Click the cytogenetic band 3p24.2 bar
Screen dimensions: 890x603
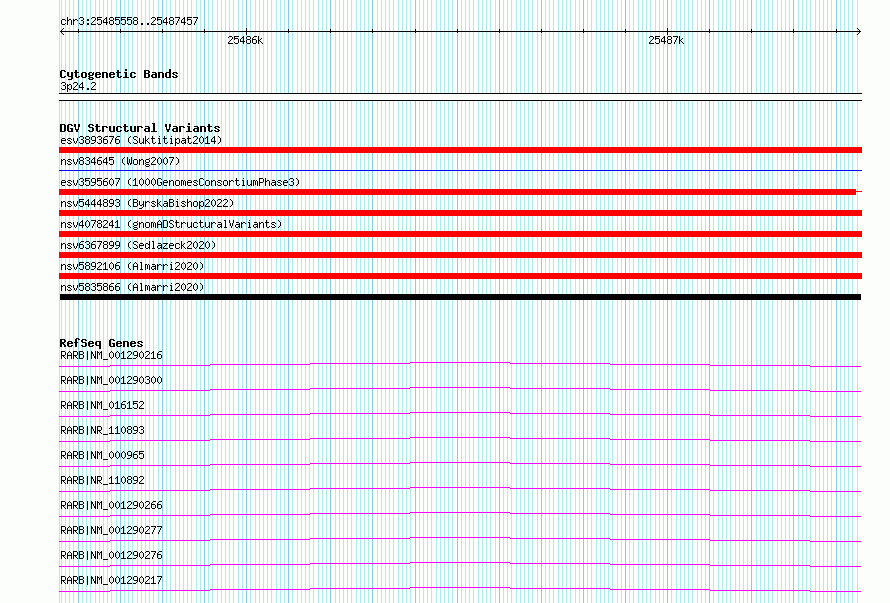460,97
